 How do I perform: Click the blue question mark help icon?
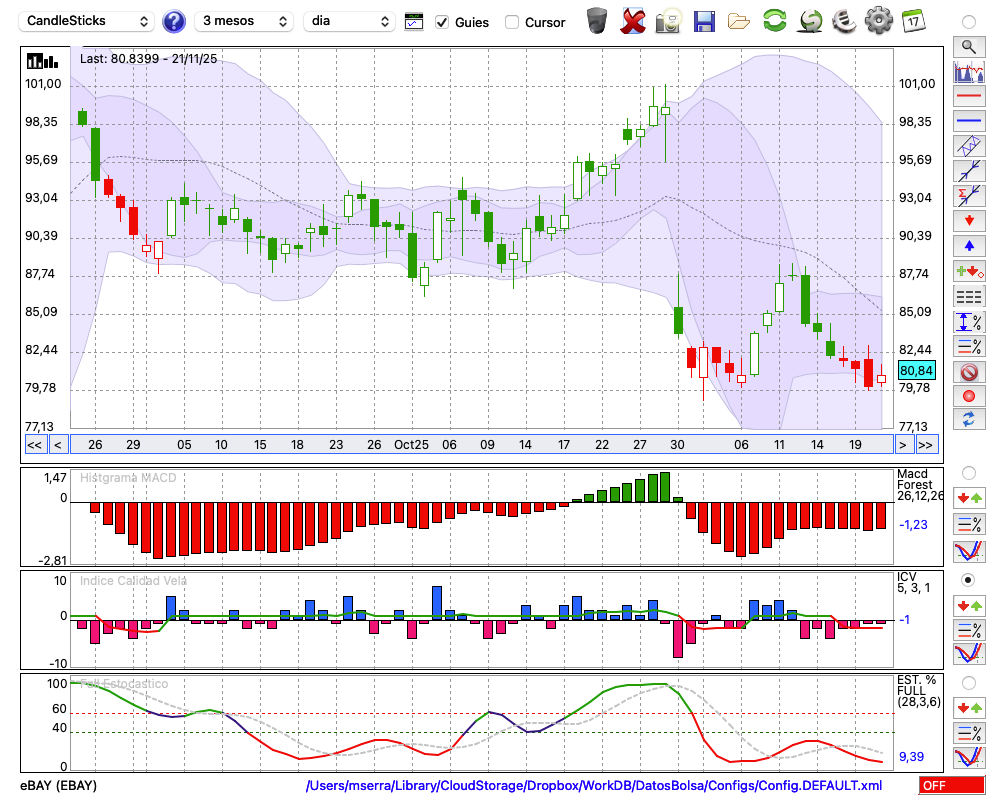click(174, 21)
